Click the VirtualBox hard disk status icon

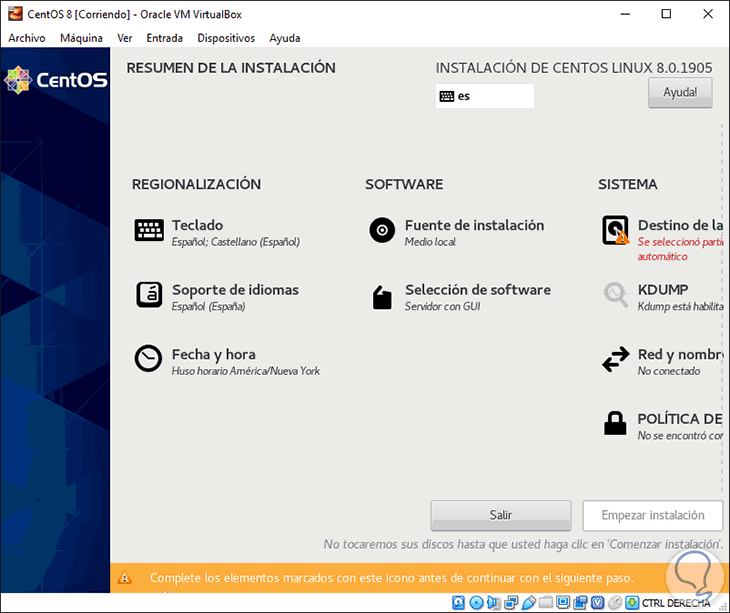pos(458,603)
